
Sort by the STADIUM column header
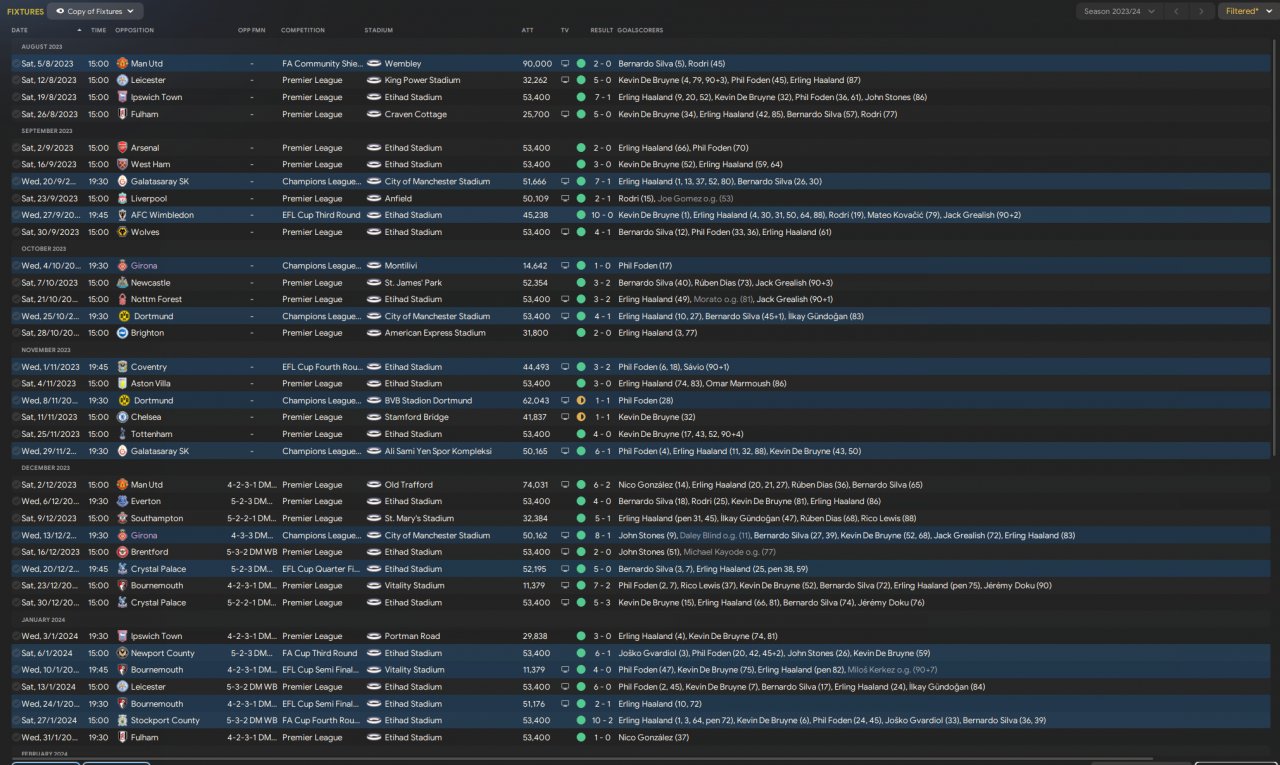(x=379, y=30)
